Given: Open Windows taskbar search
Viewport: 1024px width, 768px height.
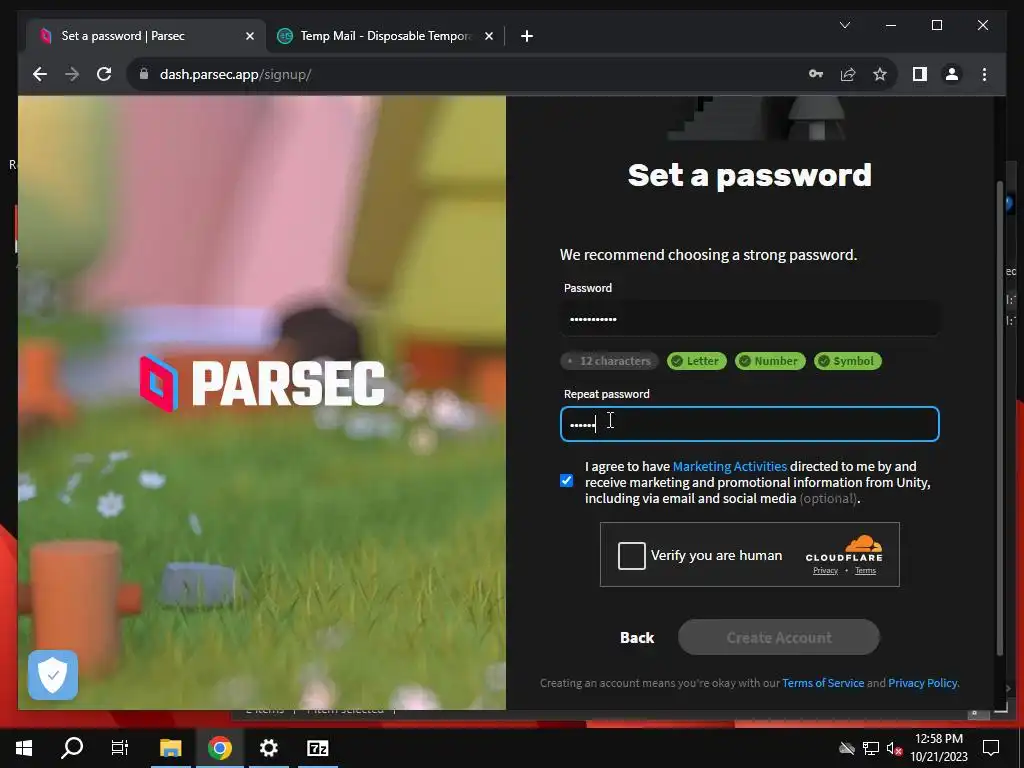Looking at the screenshot, I should click(x=72, y=748).
